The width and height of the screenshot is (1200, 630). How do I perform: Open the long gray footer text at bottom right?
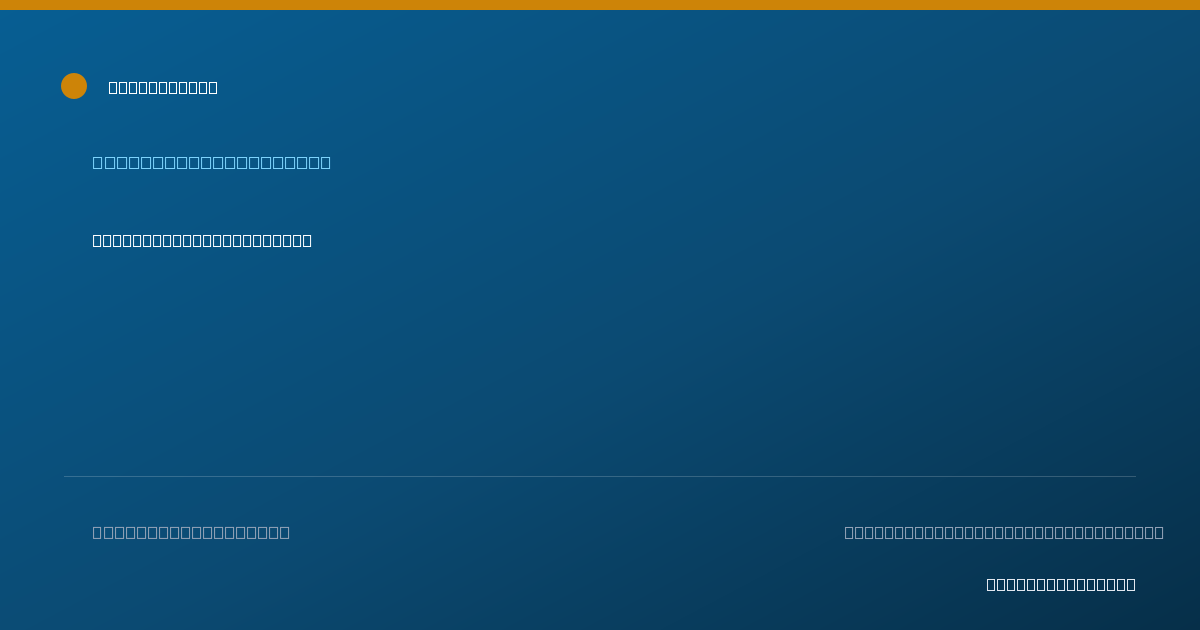1004,532
